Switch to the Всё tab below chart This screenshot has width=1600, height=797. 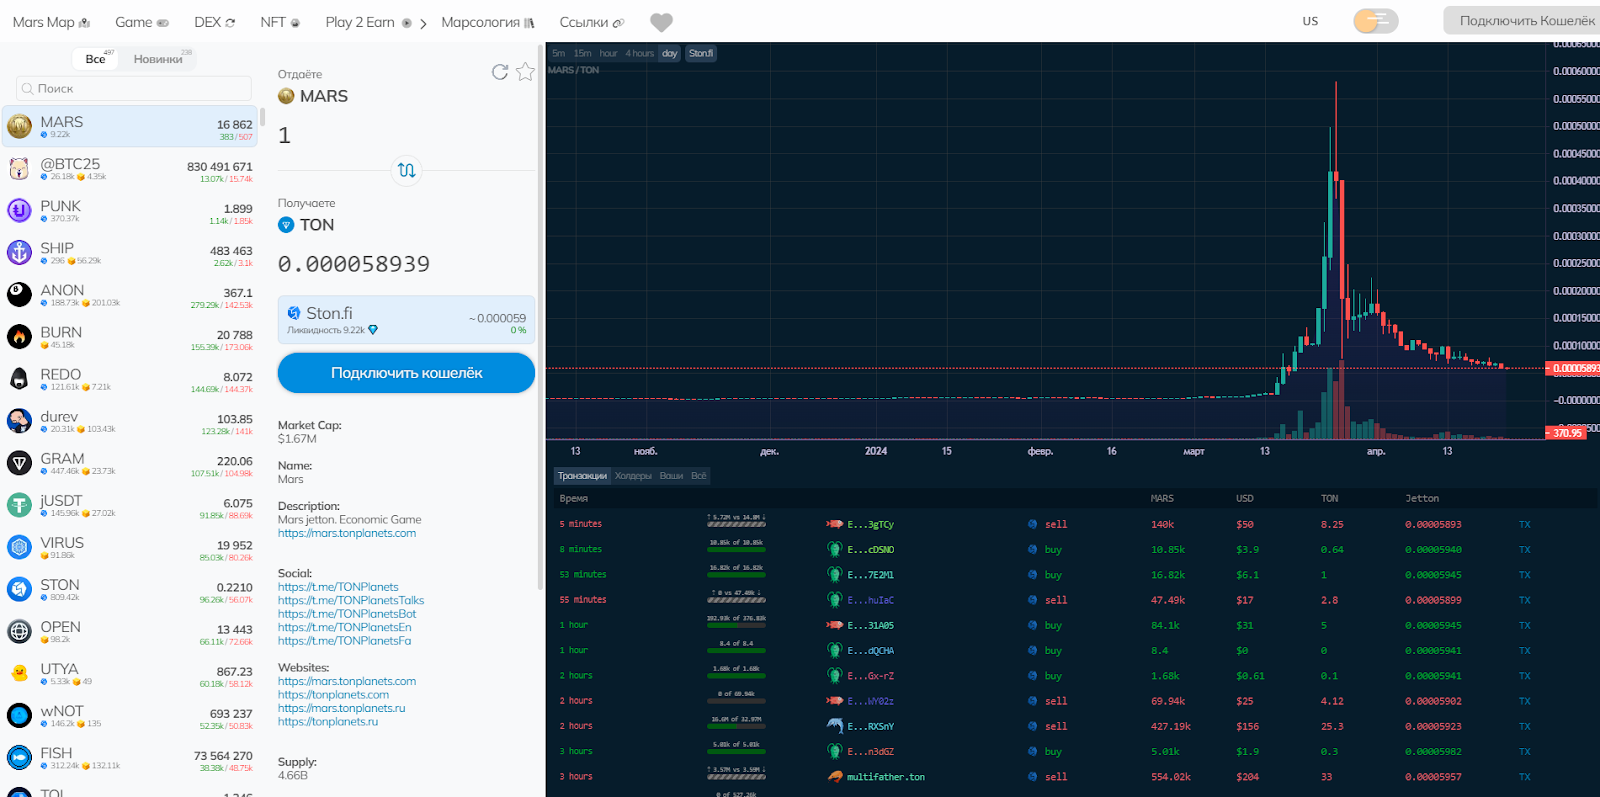click(x=698, y=476)
